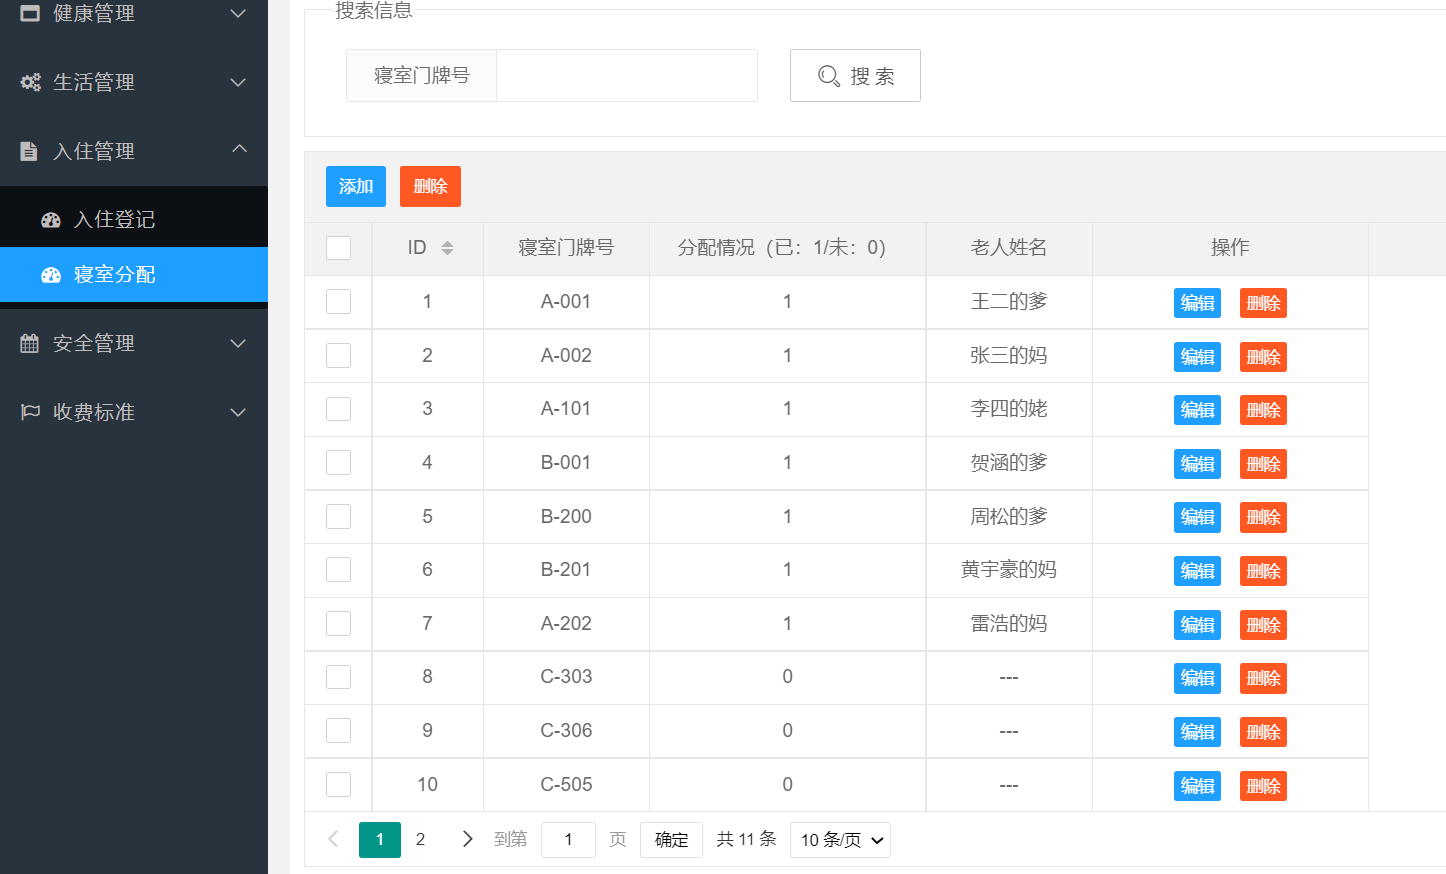
Task: Delete the A-001 row with 删除
Action: [1263, 303]
